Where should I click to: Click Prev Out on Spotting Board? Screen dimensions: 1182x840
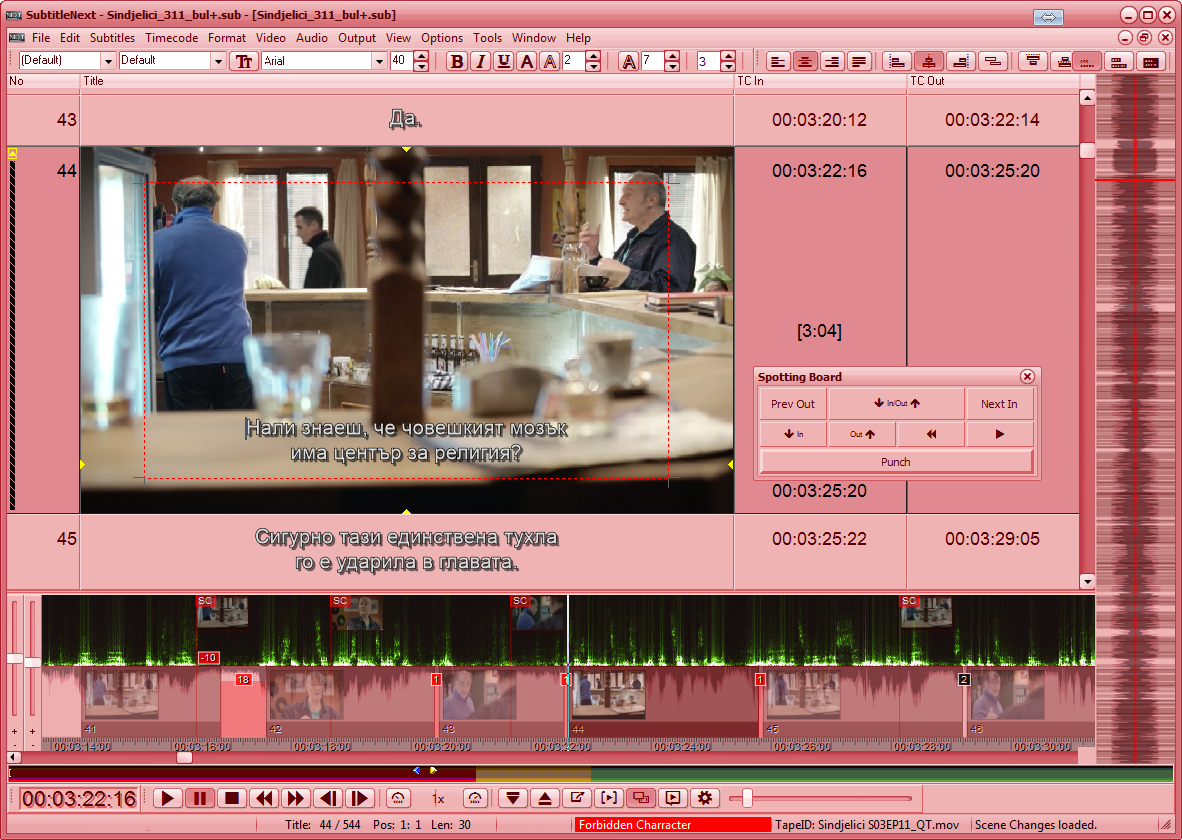click(793, 403)
